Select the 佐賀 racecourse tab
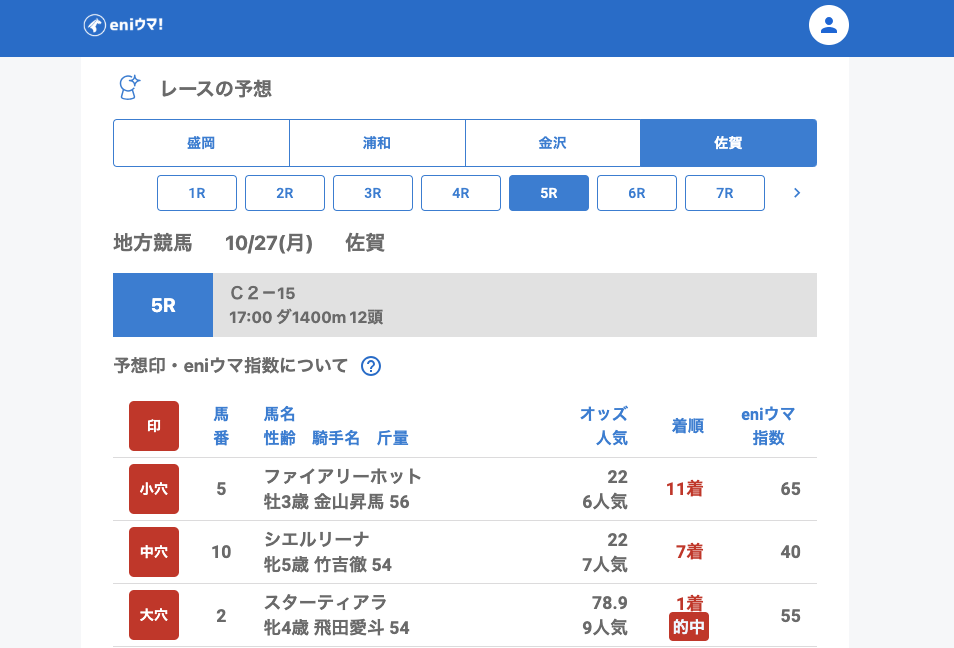 coord(728,143)
